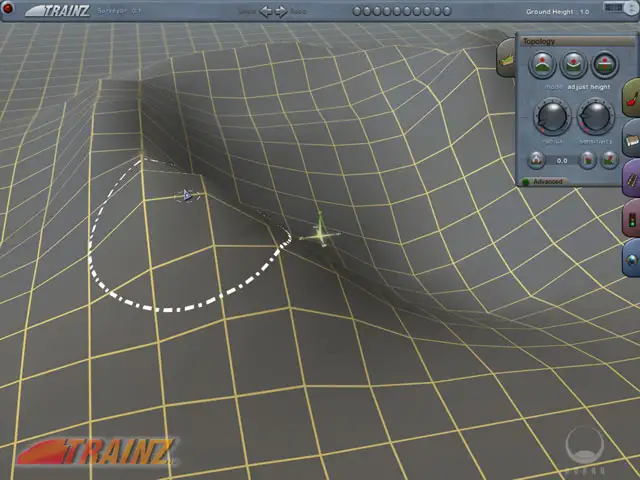
Task: Click the Trainz logo in top bar
Action: click(58, 11)
